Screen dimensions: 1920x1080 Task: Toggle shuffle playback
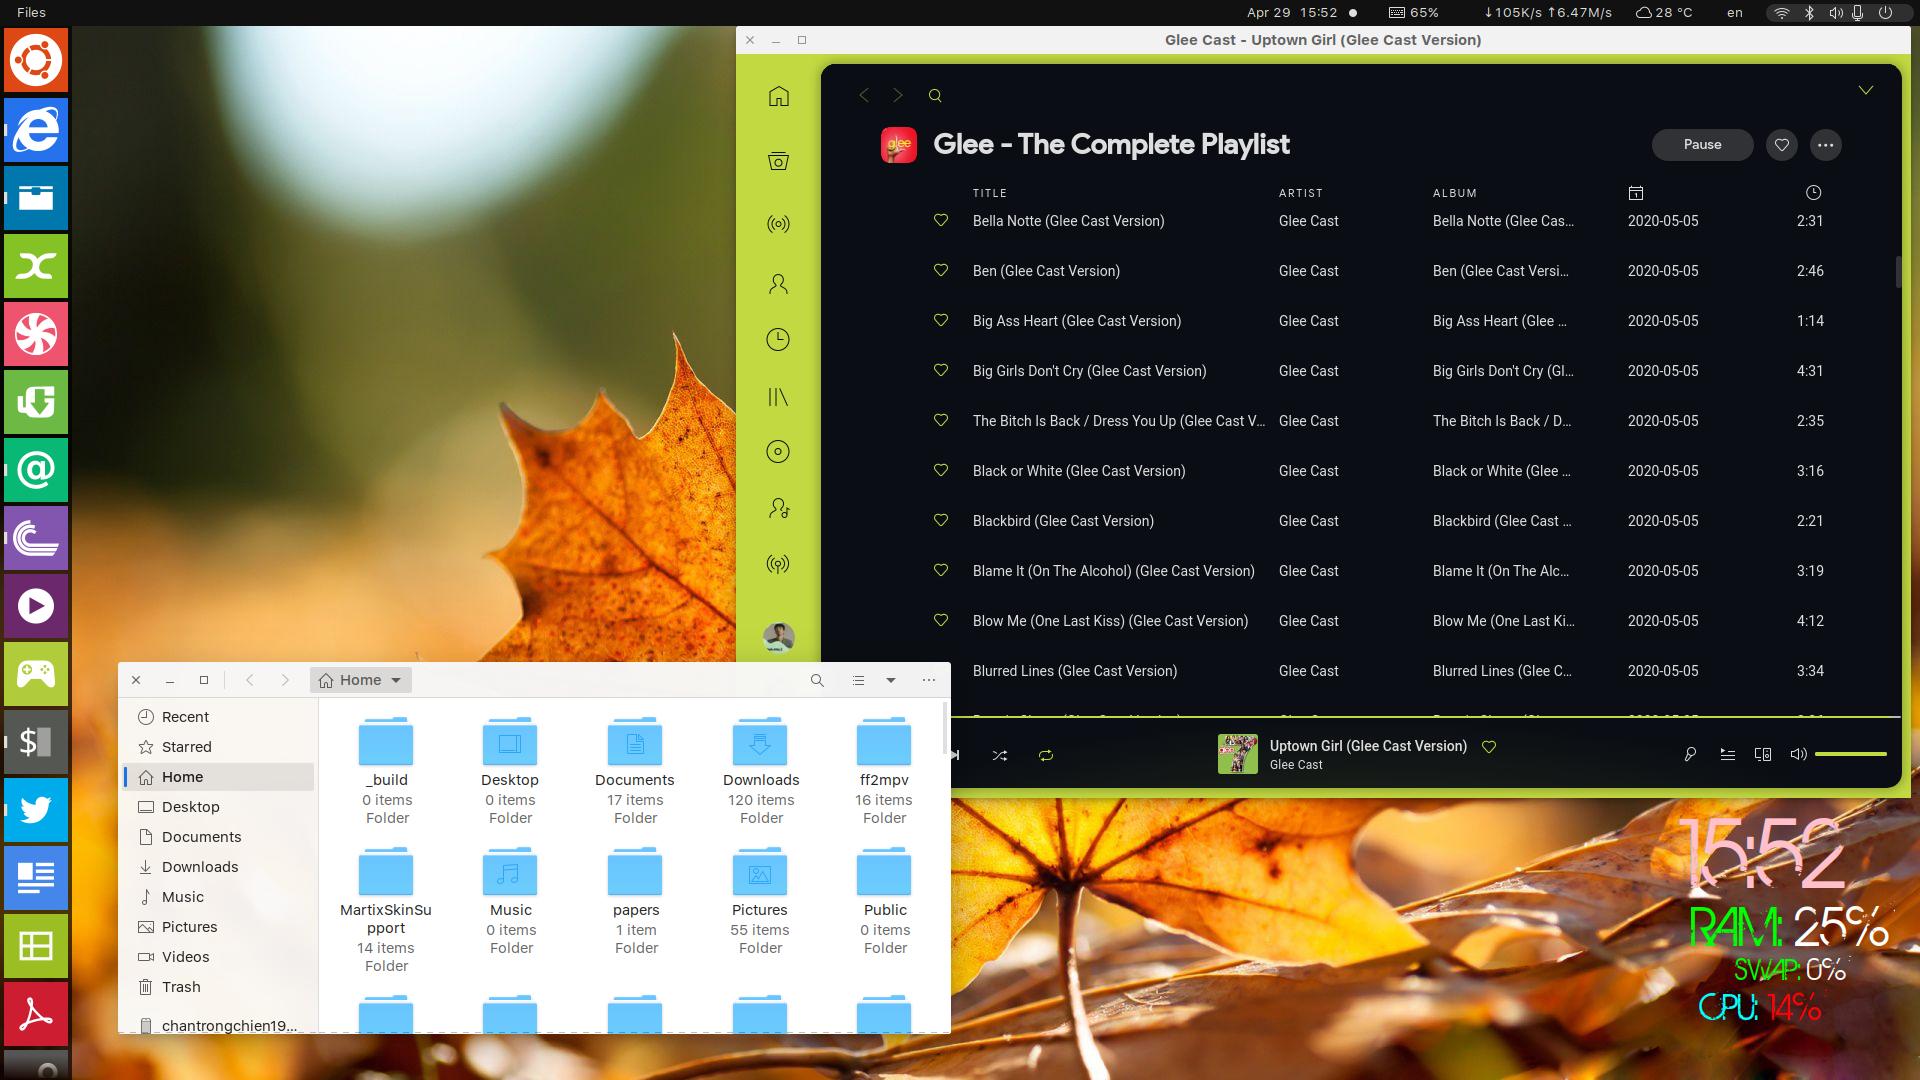tap(1000, 756)
